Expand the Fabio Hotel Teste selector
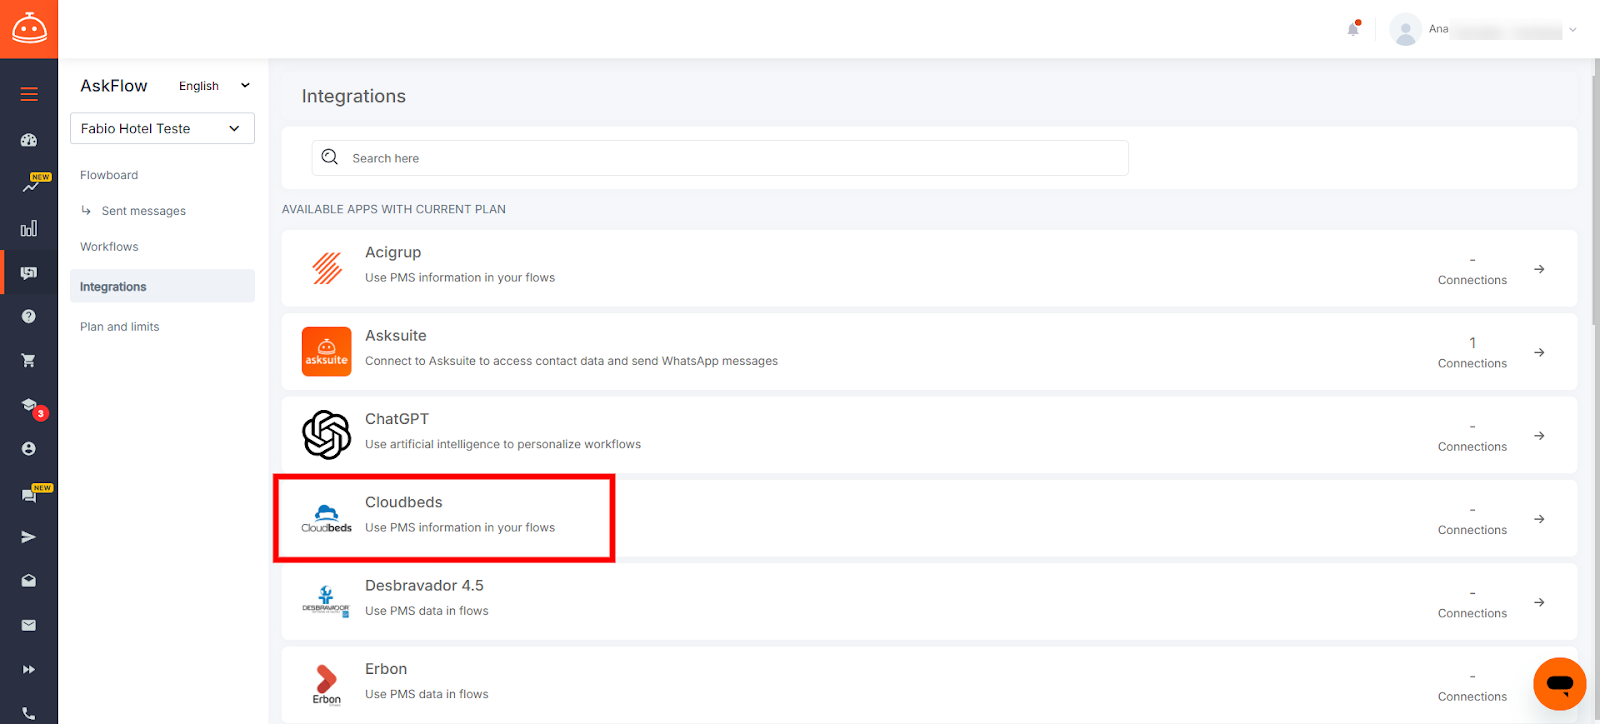 click(162, 128)
